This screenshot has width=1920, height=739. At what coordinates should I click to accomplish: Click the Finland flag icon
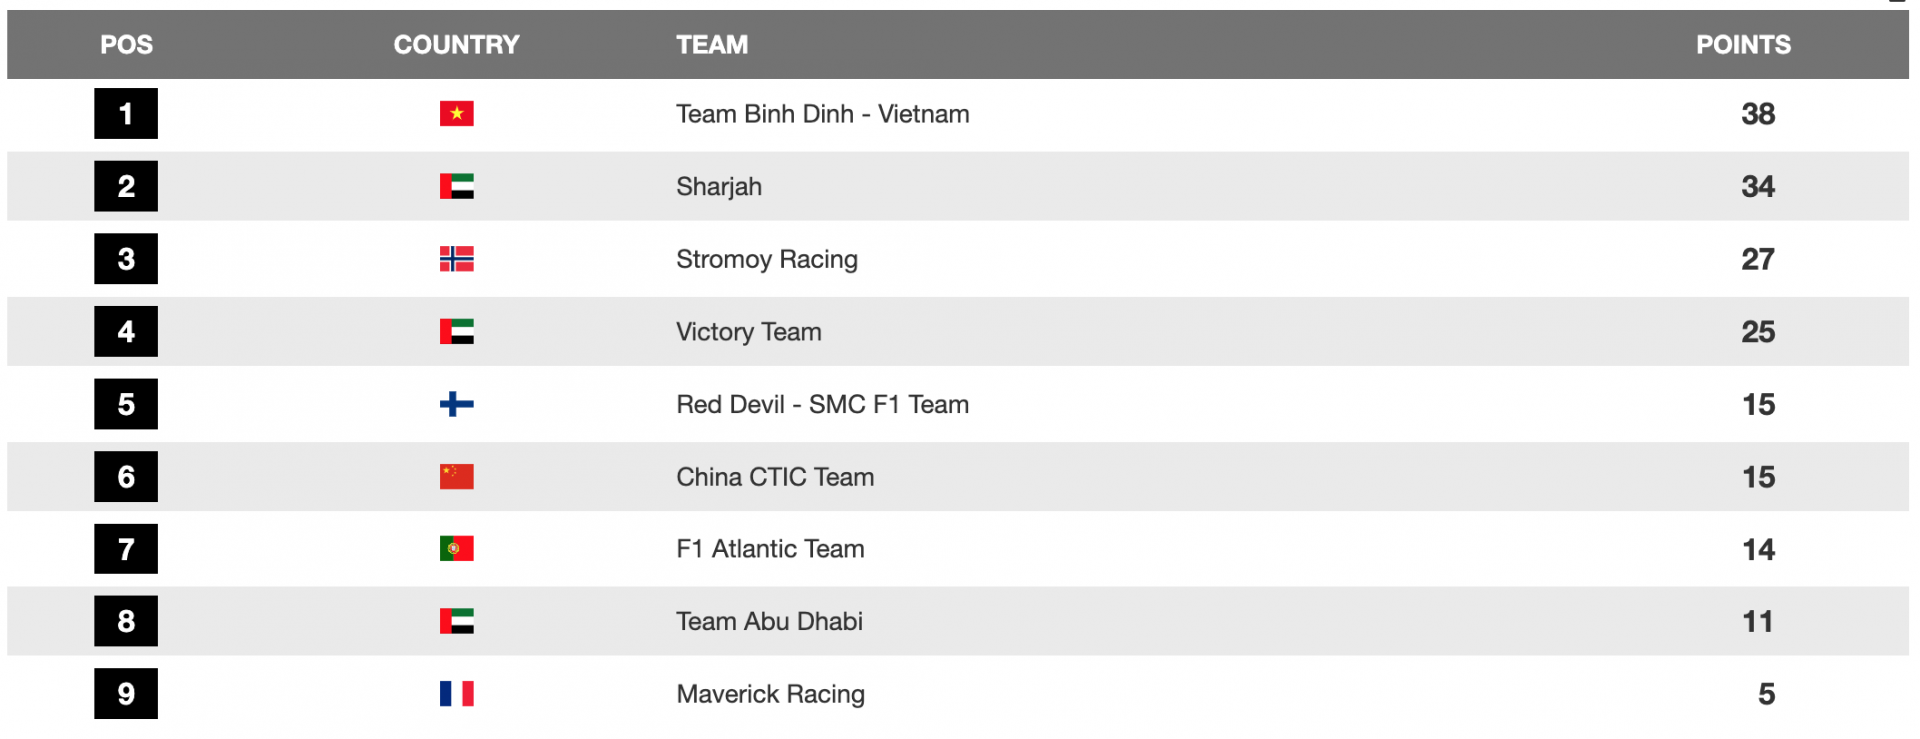click(x=456, y=404)
